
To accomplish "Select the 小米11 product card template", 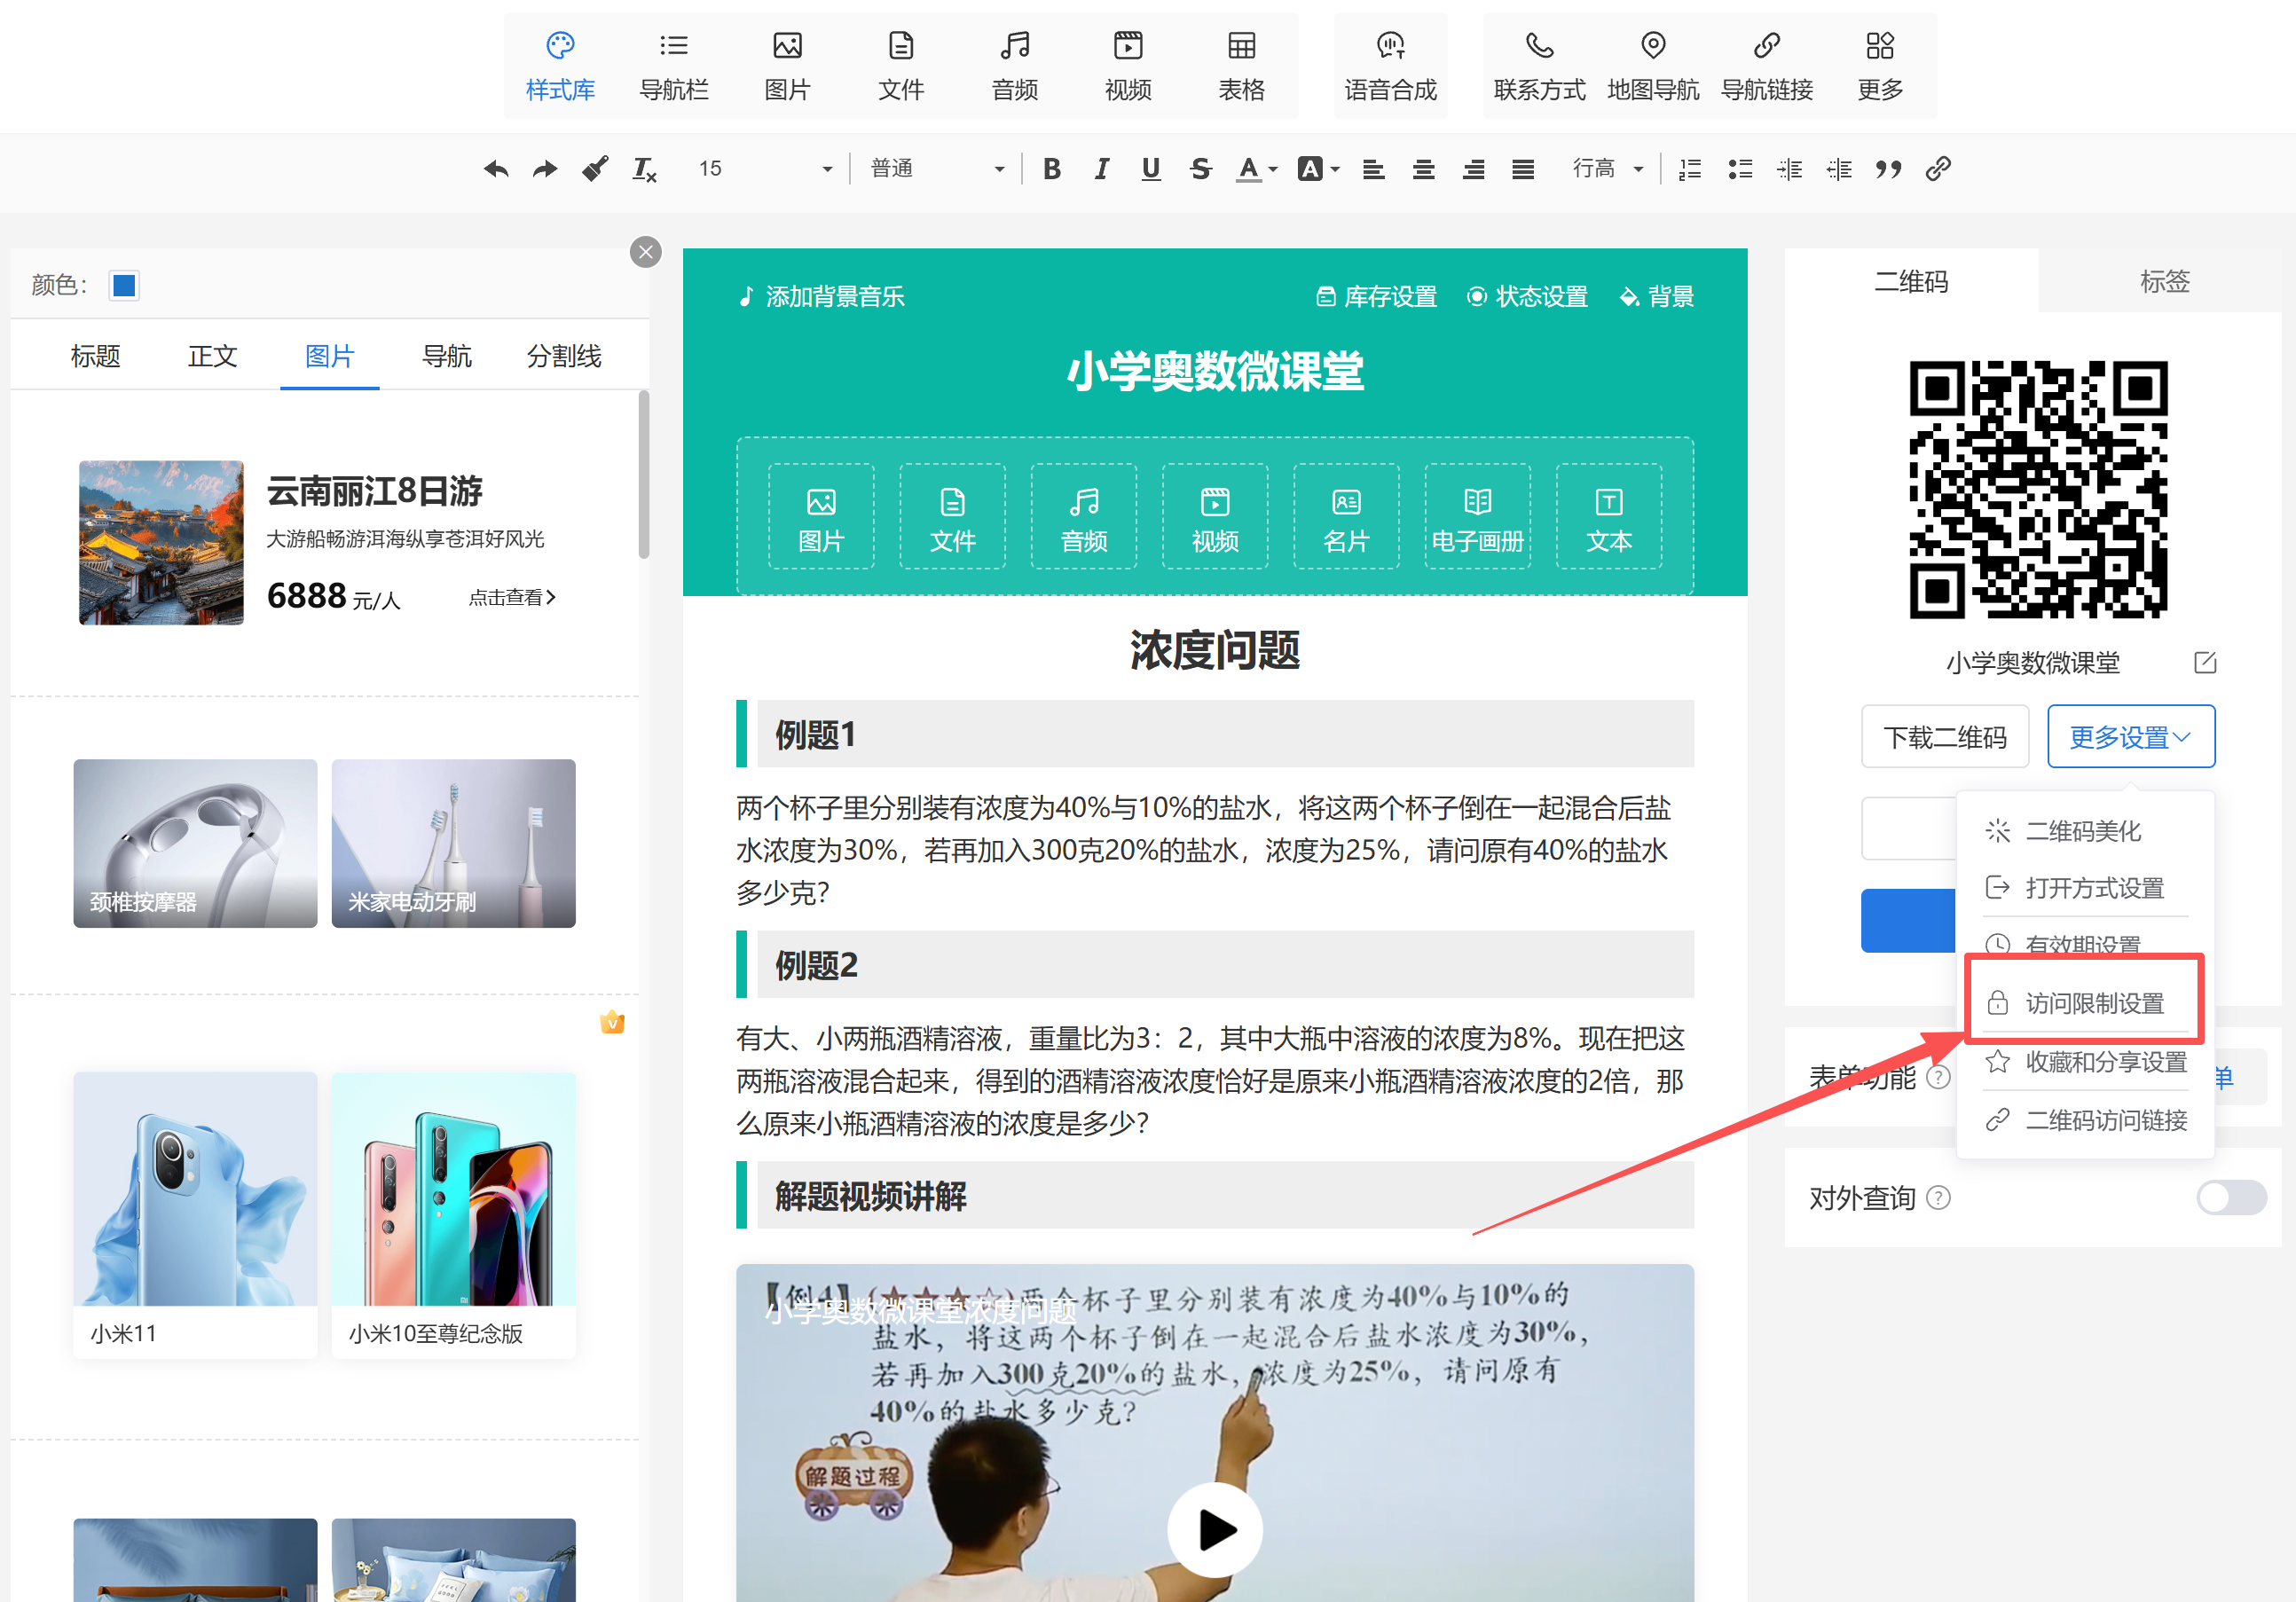I will pyautogui.click(x=195, y=1214).
